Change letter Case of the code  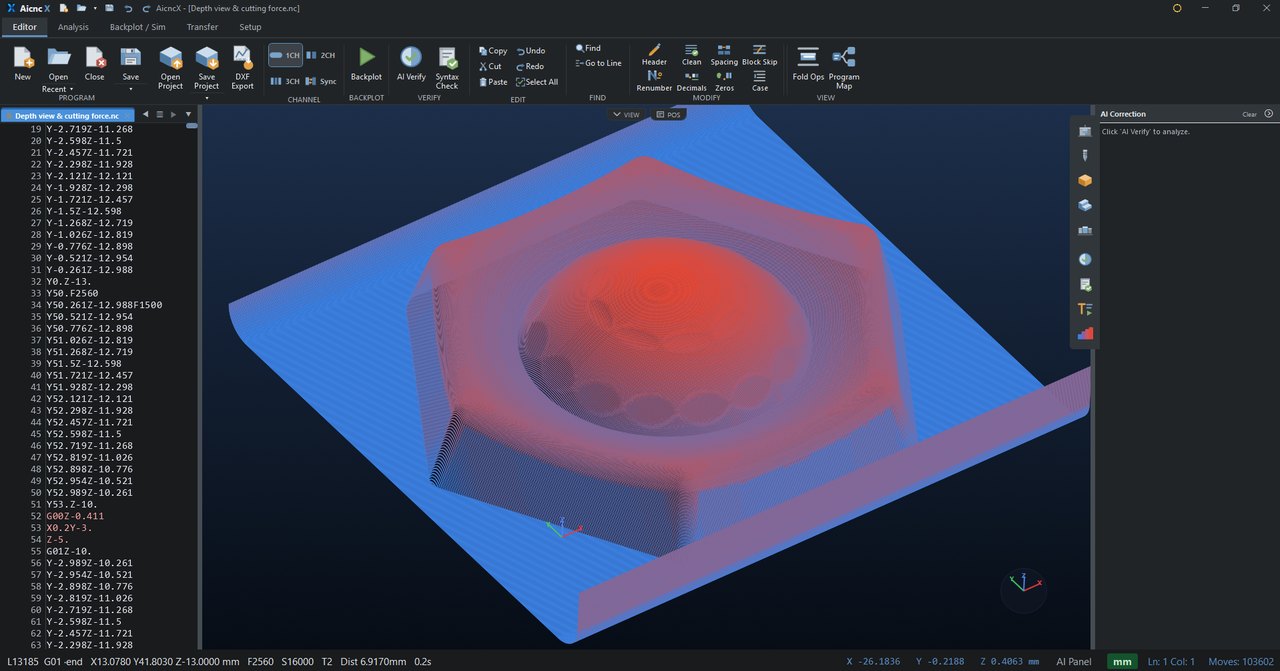(x=760, y=81)
